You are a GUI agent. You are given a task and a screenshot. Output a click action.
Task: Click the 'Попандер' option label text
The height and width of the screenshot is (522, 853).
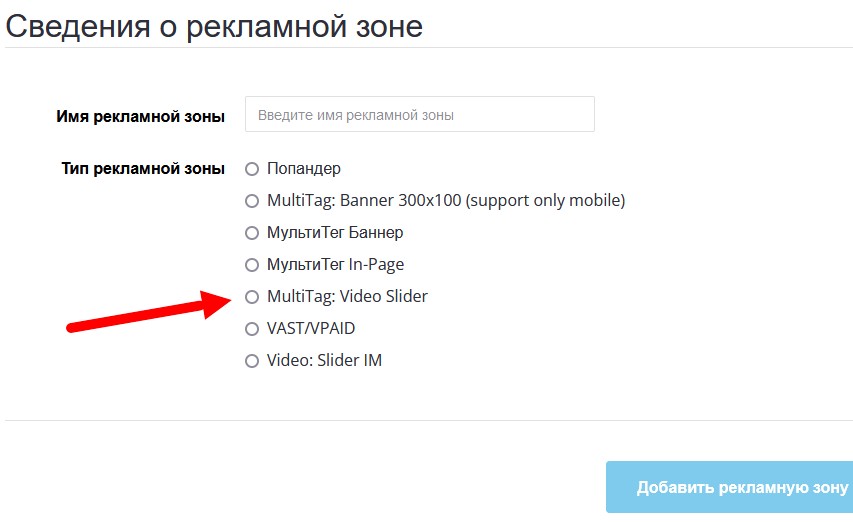[304, 169]
